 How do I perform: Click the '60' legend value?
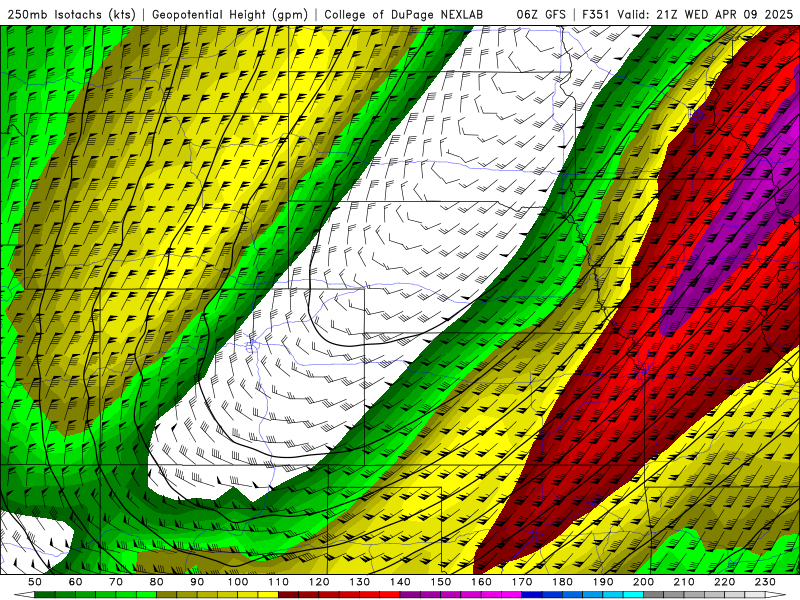click(x=76, y=582)
